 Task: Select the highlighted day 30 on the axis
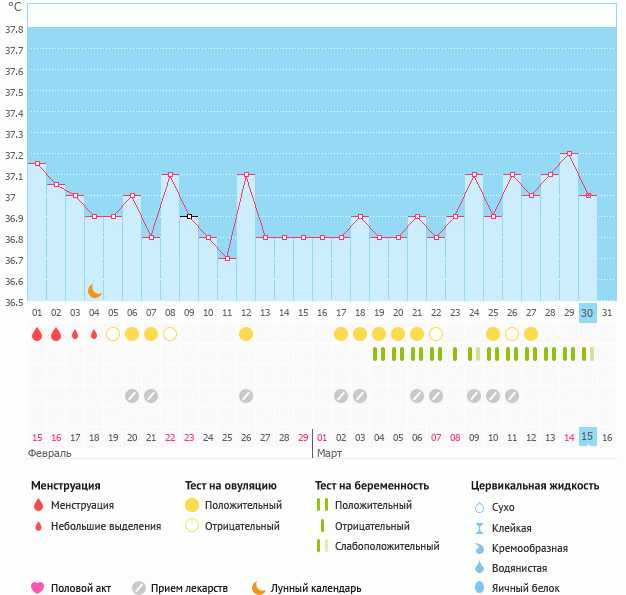click(588, 313)
